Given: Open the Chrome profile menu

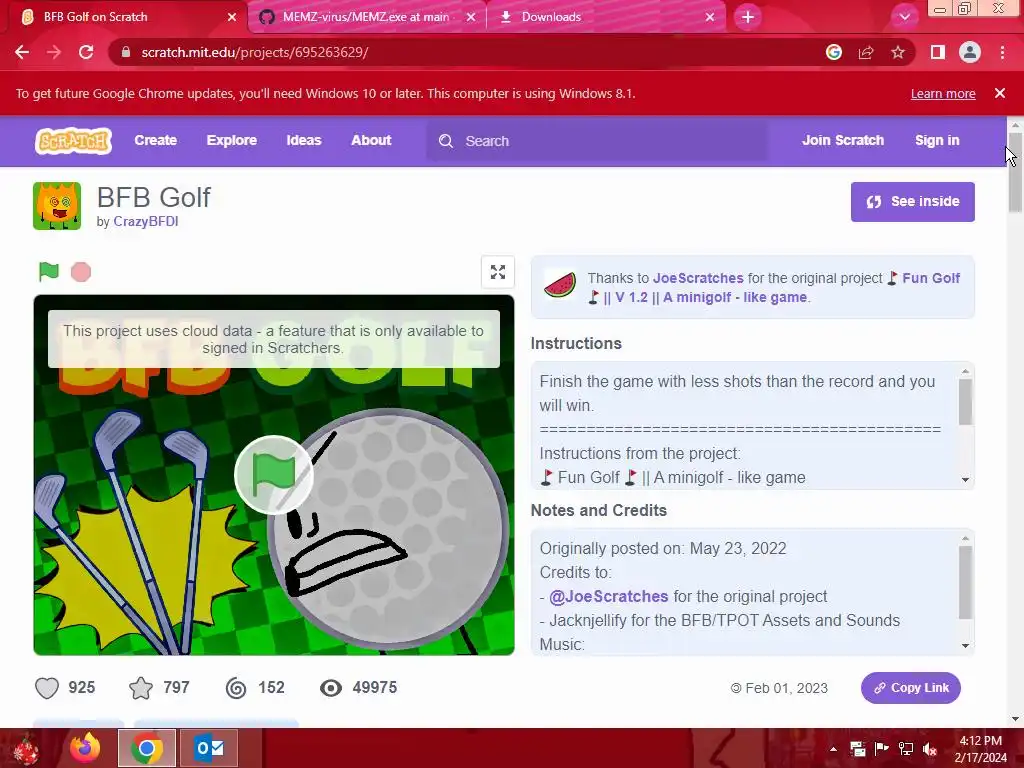Looking at the screenshot, I should (970, 52).
